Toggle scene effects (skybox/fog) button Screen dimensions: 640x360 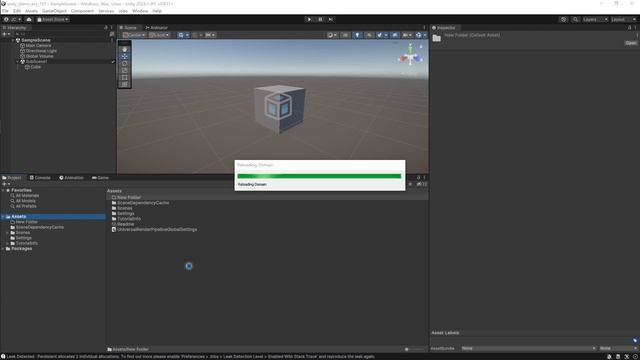[x=380, y=35]
